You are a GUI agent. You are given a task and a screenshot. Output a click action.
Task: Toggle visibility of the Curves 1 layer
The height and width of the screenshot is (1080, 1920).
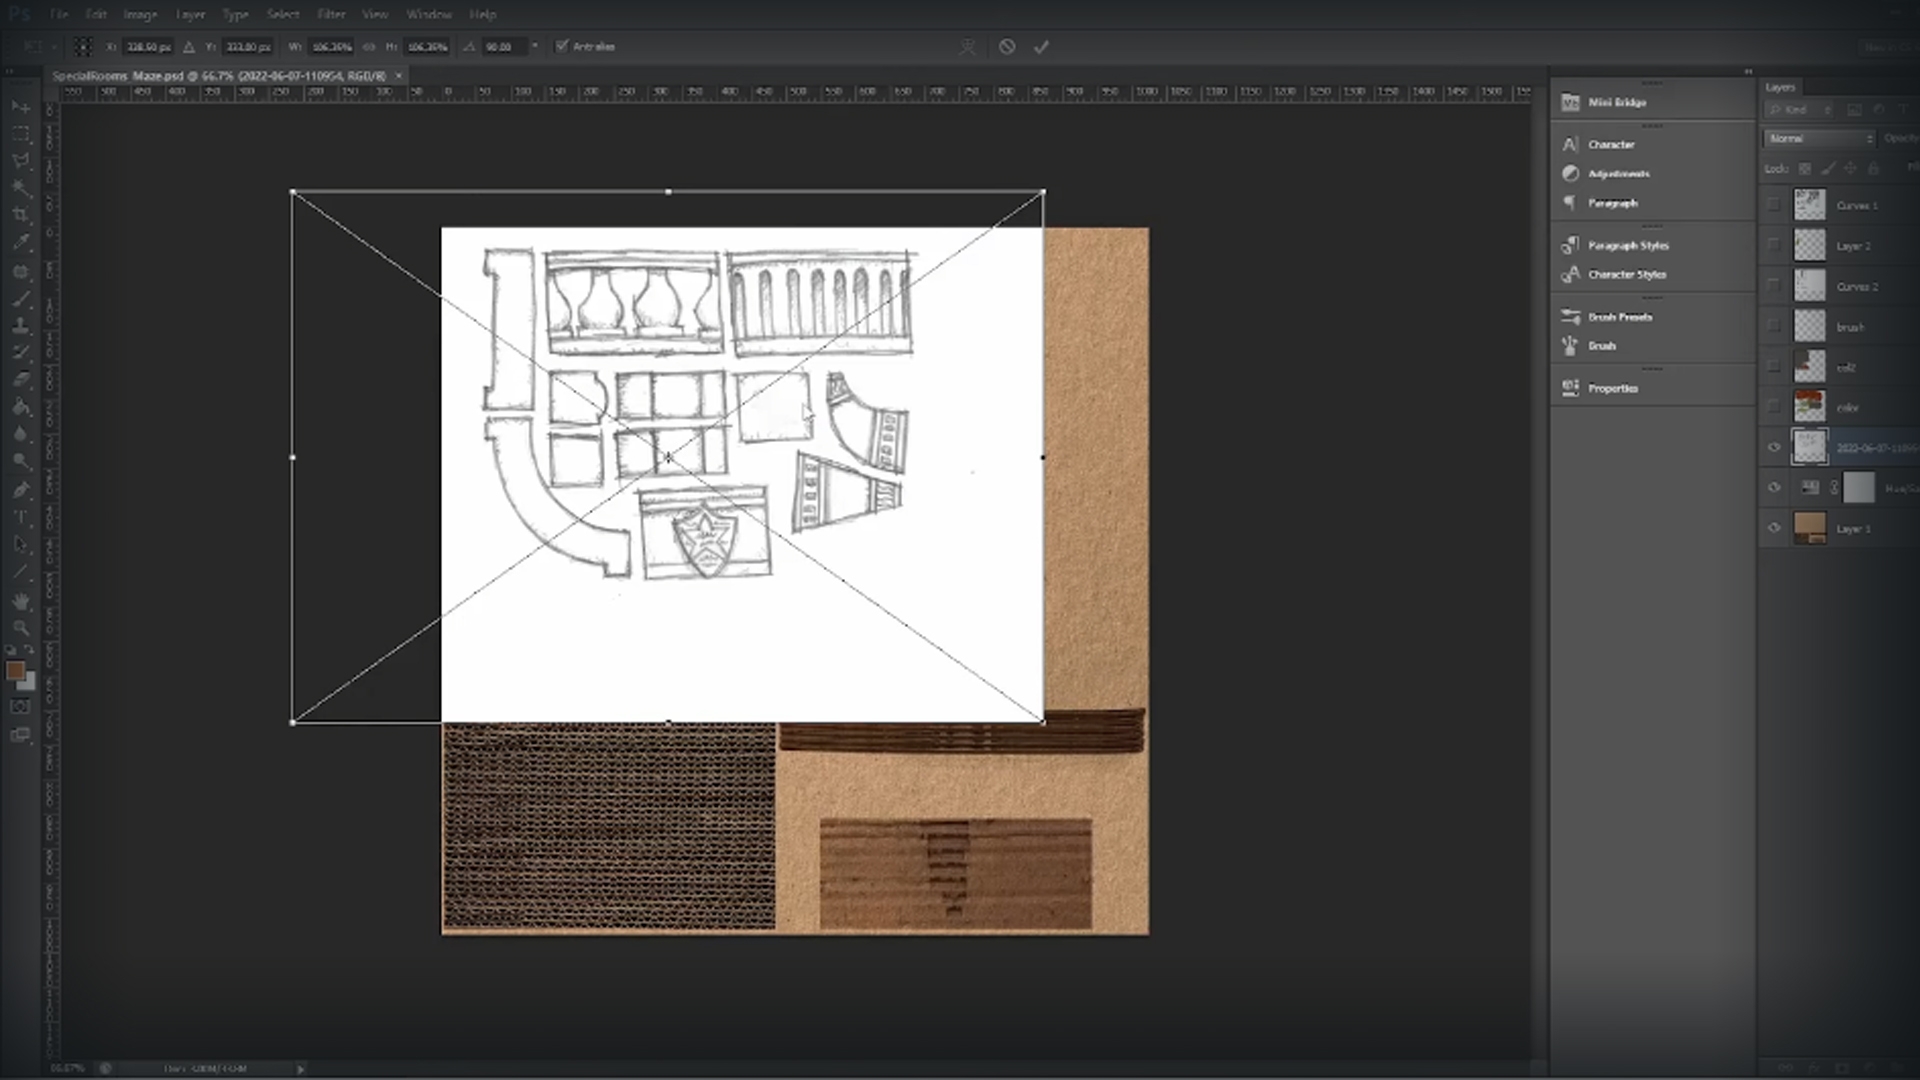tap(1774, 205)
